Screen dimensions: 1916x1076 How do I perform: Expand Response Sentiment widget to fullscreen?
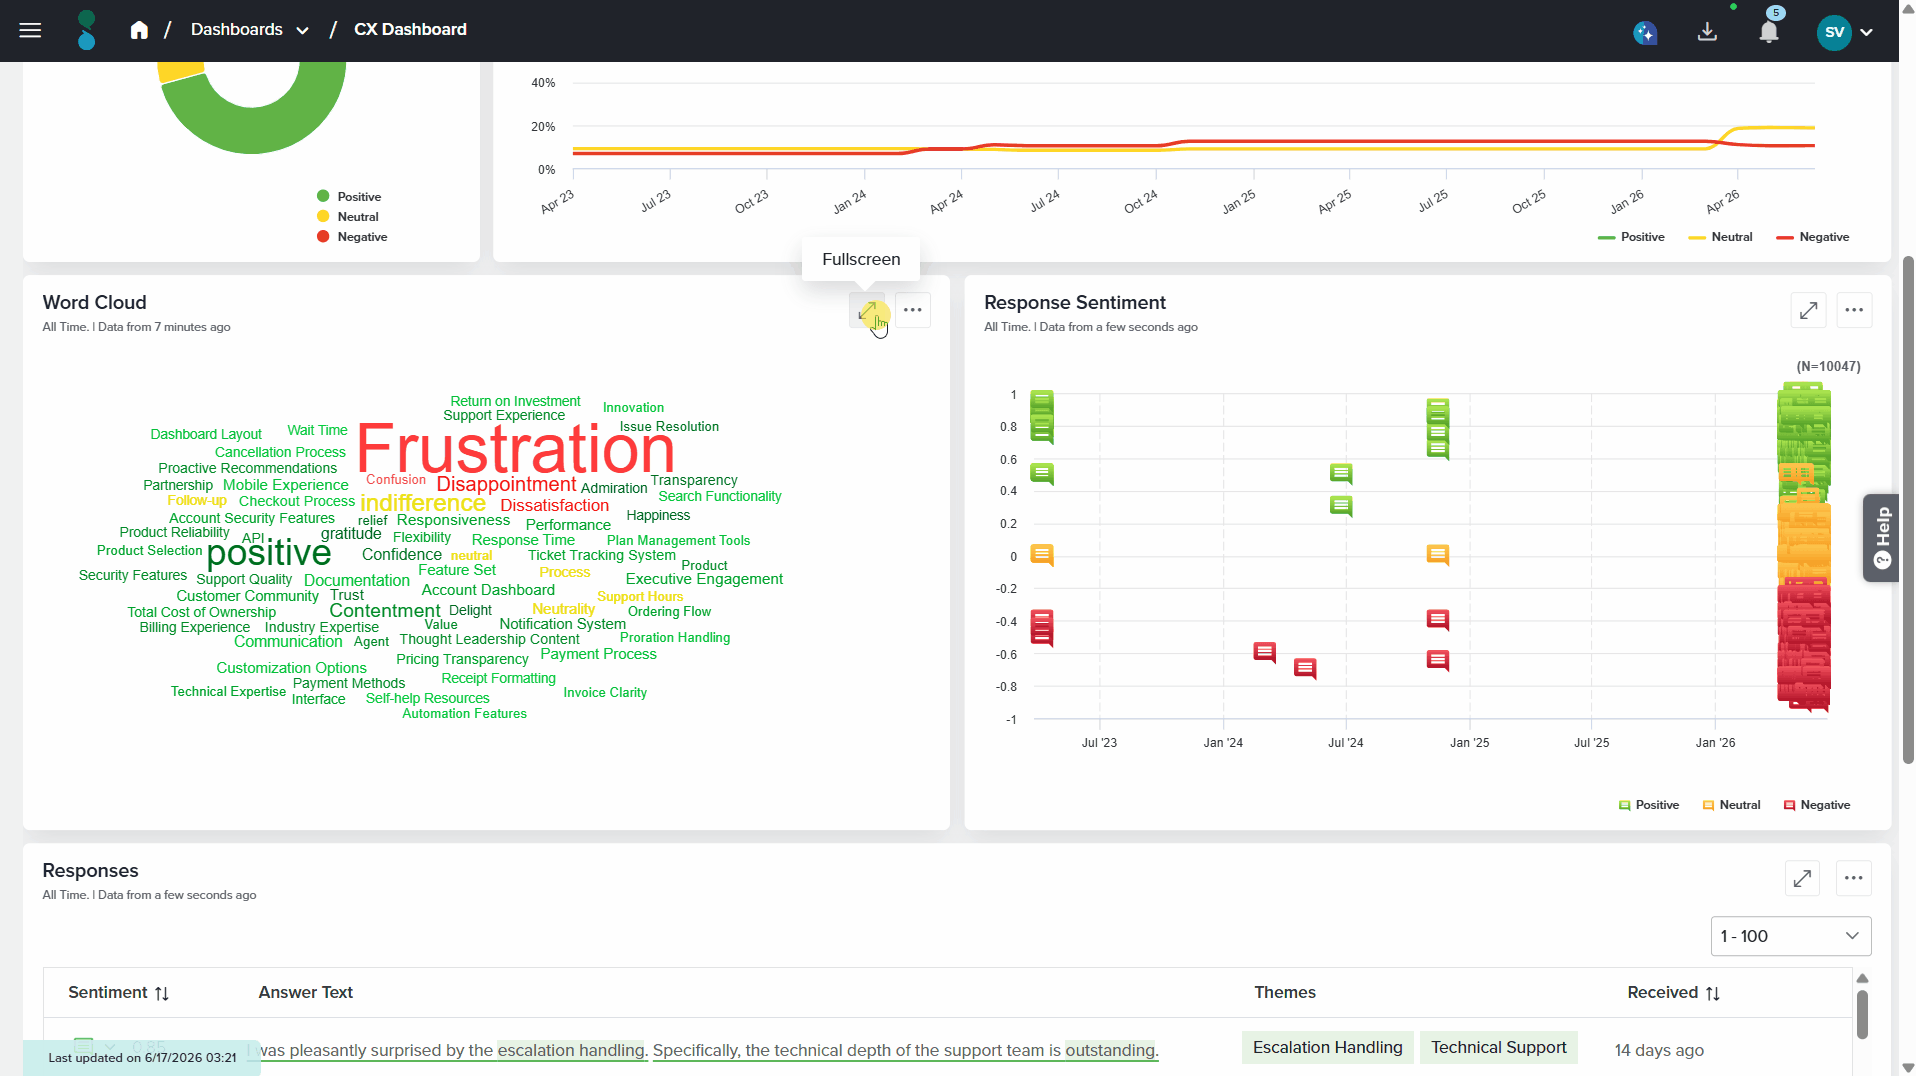1808,310
